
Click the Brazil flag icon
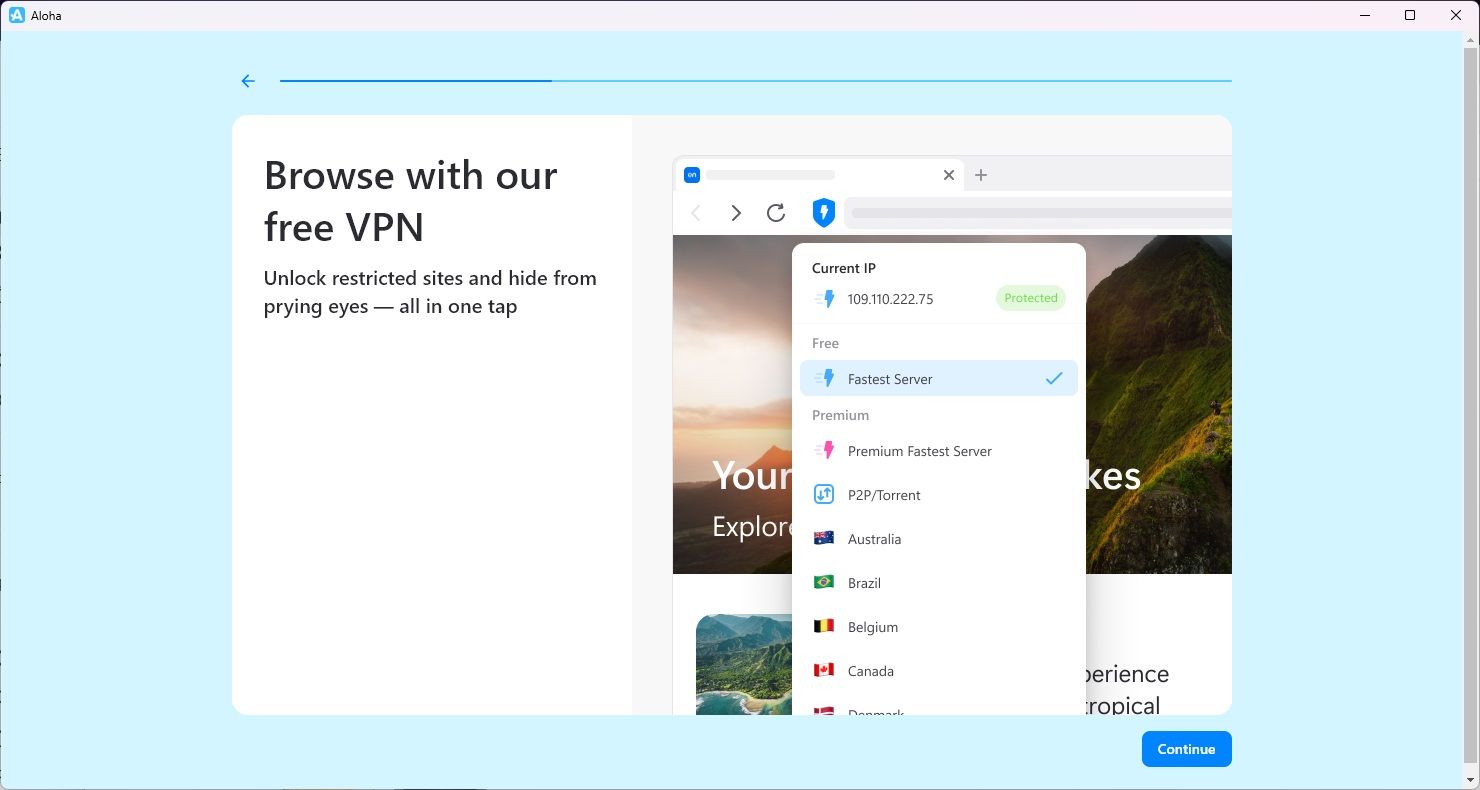pyautogui.click(x=824, y=582)
